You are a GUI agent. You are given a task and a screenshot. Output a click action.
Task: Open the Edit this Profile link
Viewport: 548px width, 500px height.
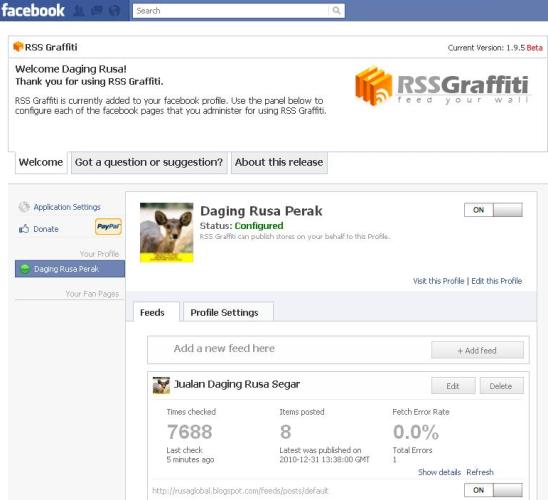[x=496, y=281]
